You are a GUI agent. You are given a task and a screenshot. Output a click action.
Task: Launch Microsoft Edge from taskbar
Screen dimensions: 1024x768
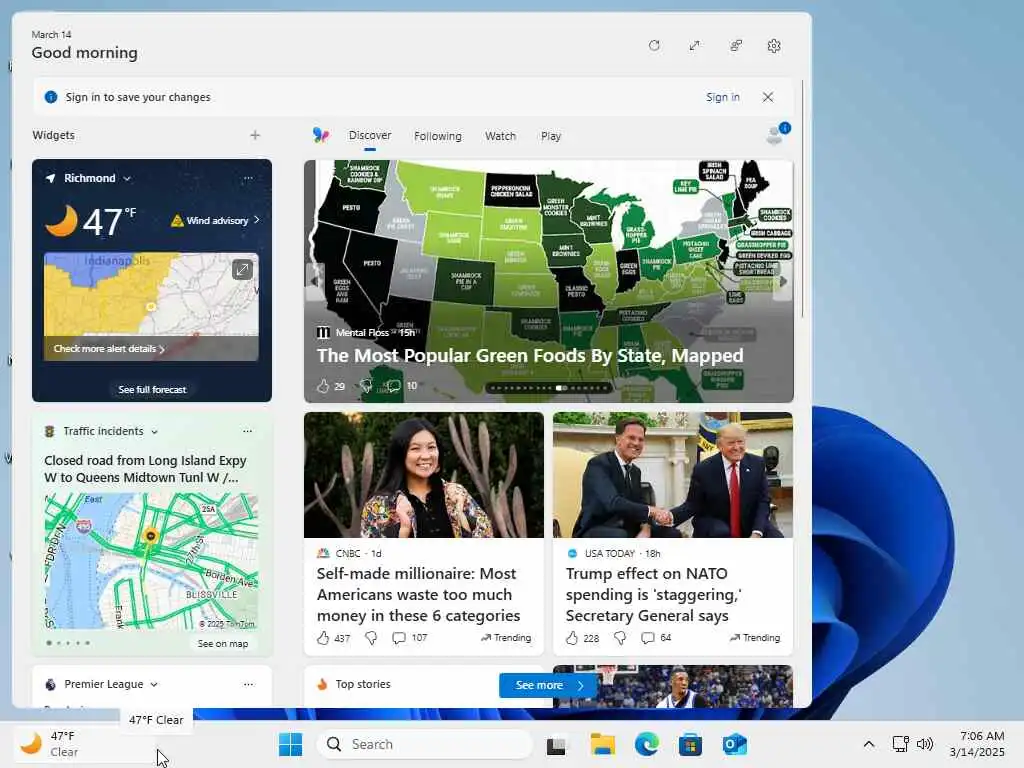coord(647,744)
